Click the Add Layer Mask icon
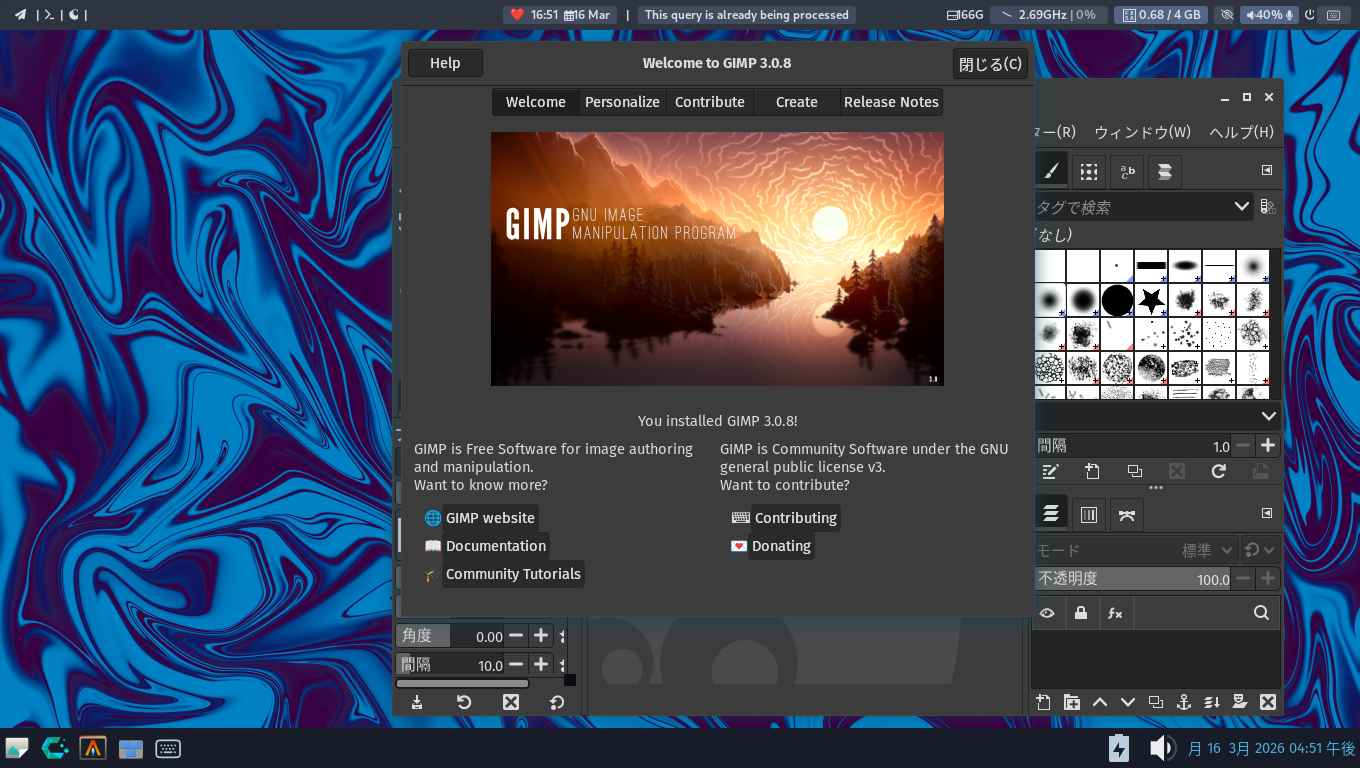Image resolution: width=1360 pixels, height=768 pixels. (1240, 702)
